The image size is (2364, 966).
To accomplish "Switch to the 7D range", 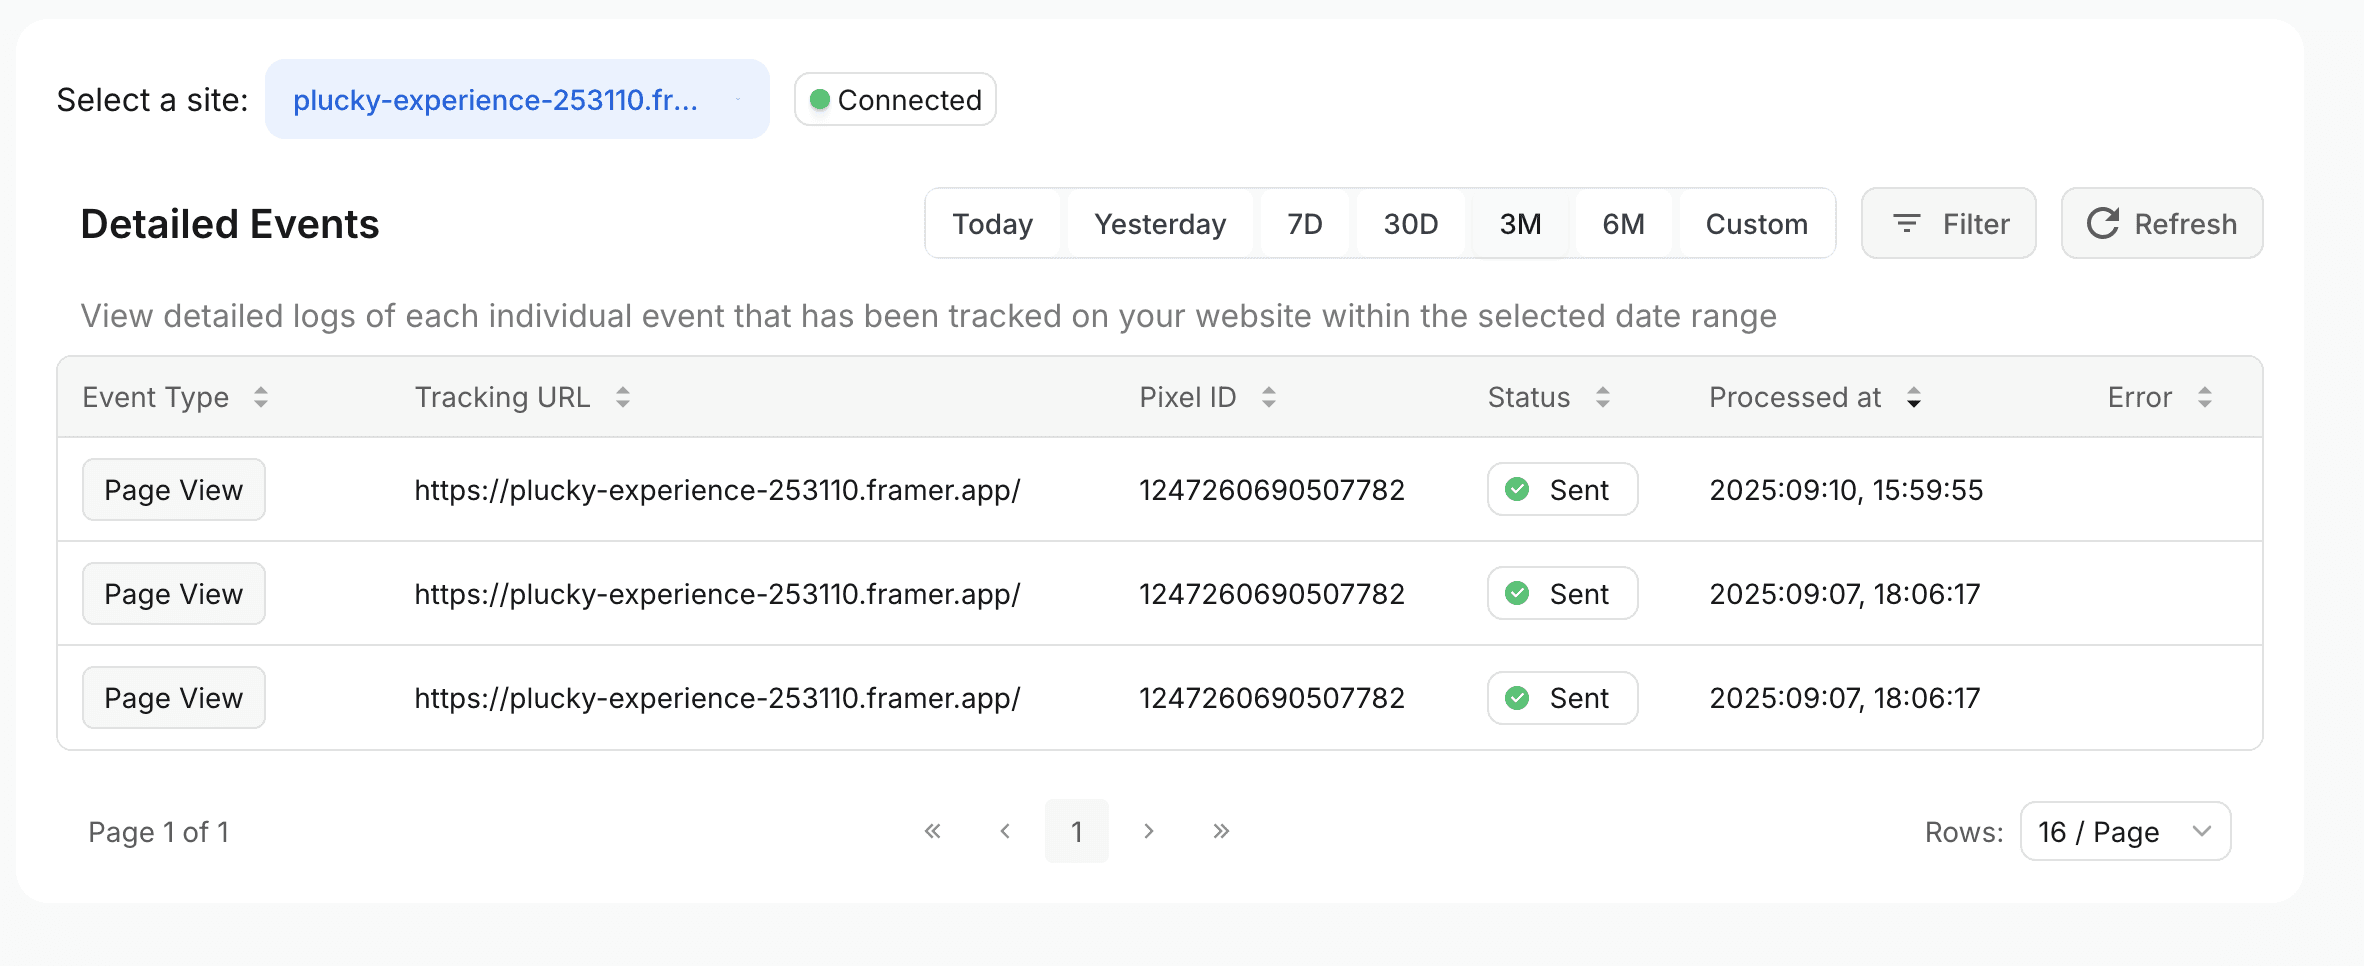I will coord(1304,224).
